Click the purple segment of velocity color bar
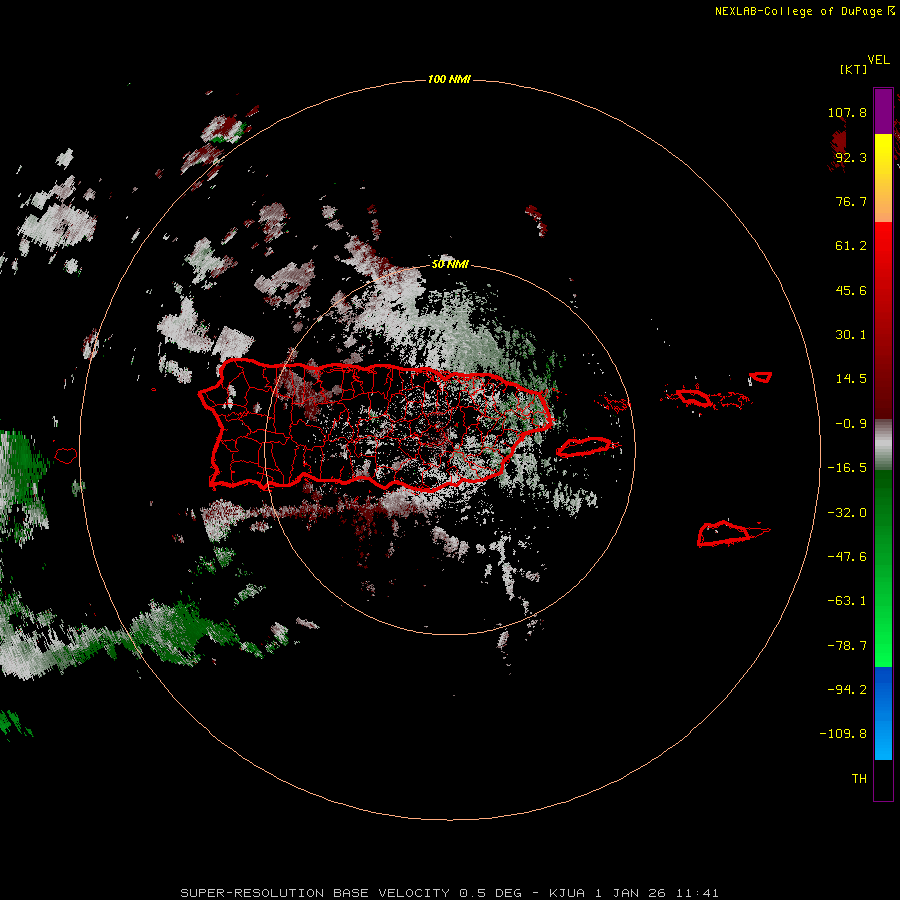900x900 pixels. [x=883, y=111]
